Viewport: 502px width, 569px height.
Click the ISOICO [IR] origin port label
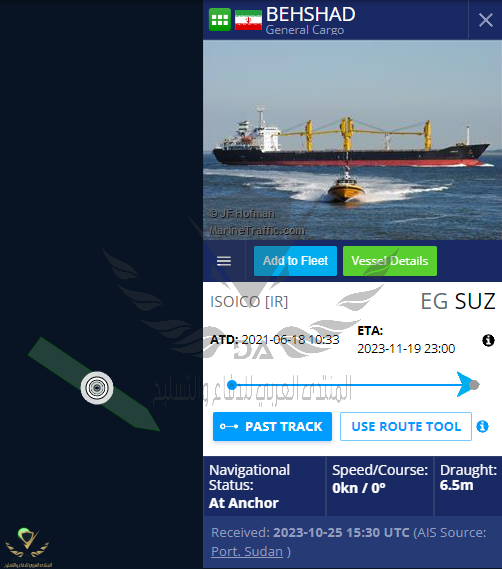(x=249, y=302)
